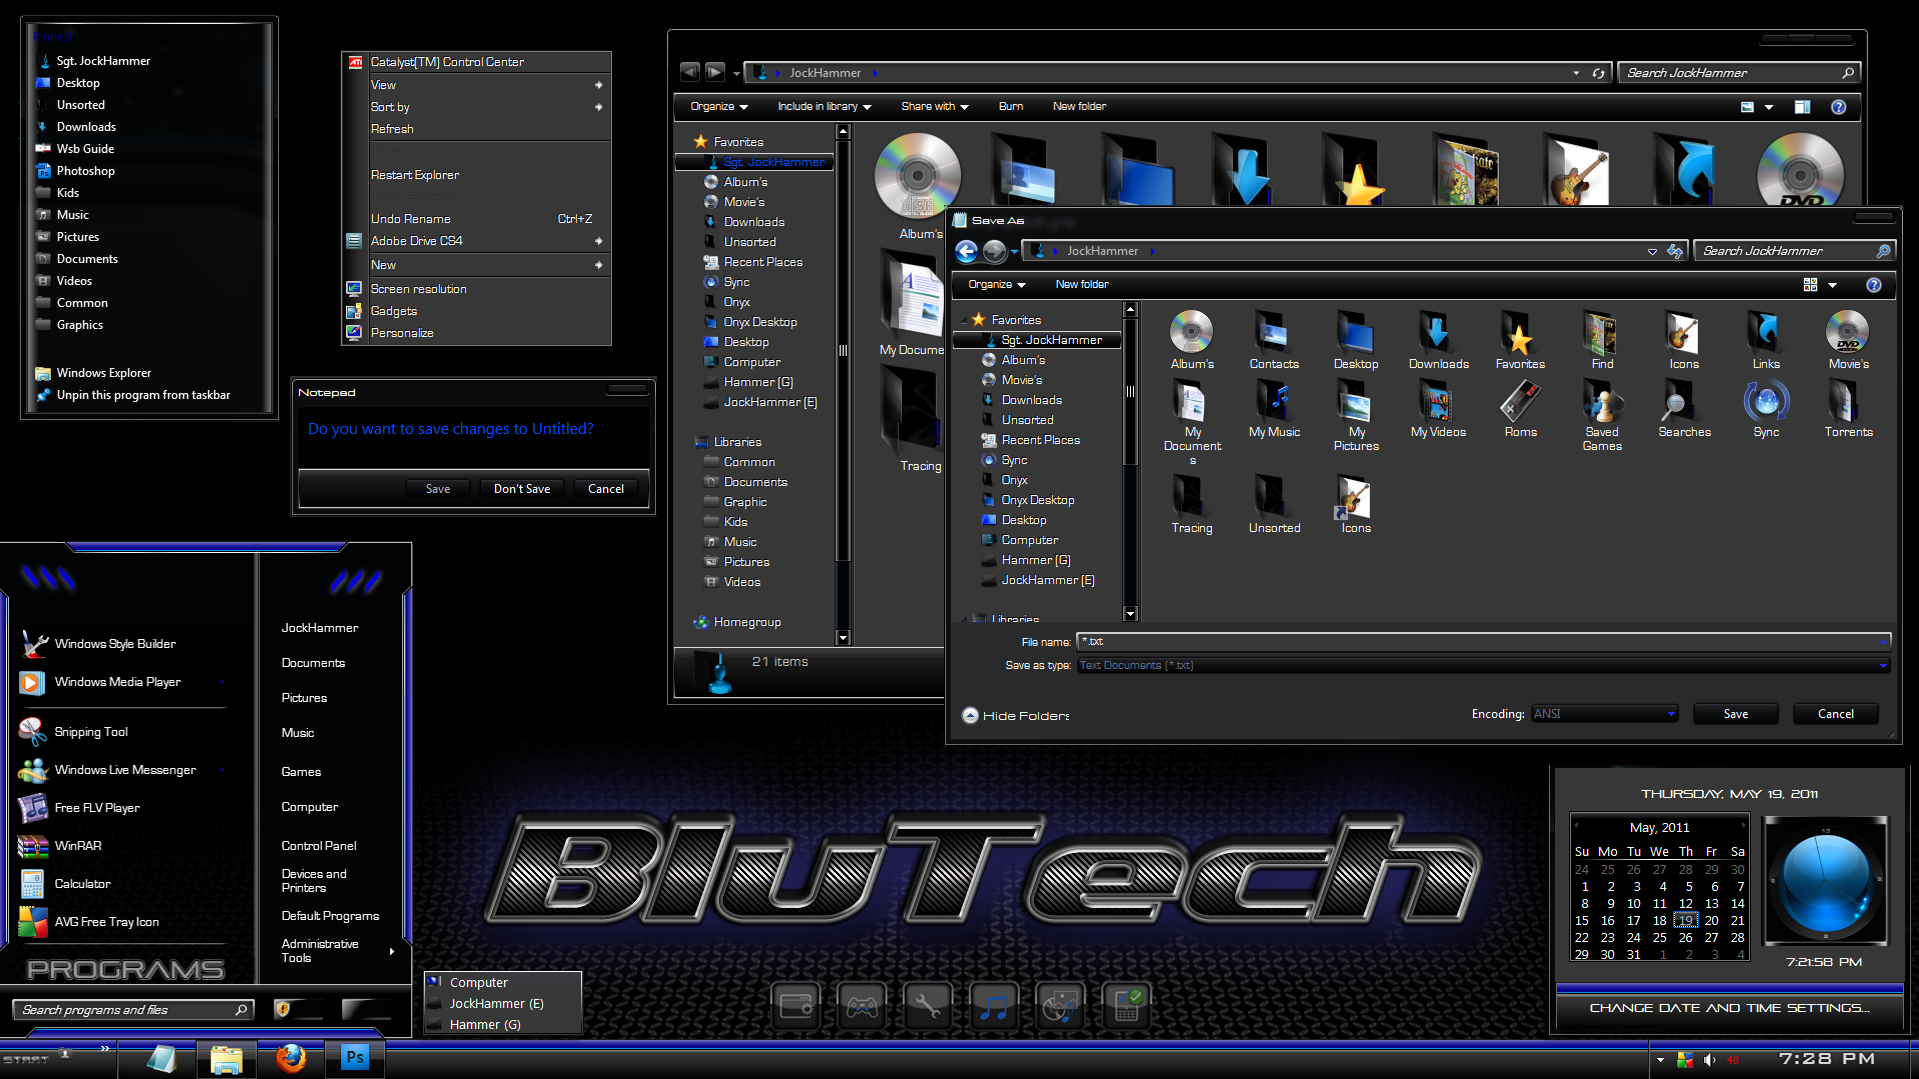This screenshot has height=1079, width=1919.
Task: Open the My Music folder icon
Action: click(1274, 410)
